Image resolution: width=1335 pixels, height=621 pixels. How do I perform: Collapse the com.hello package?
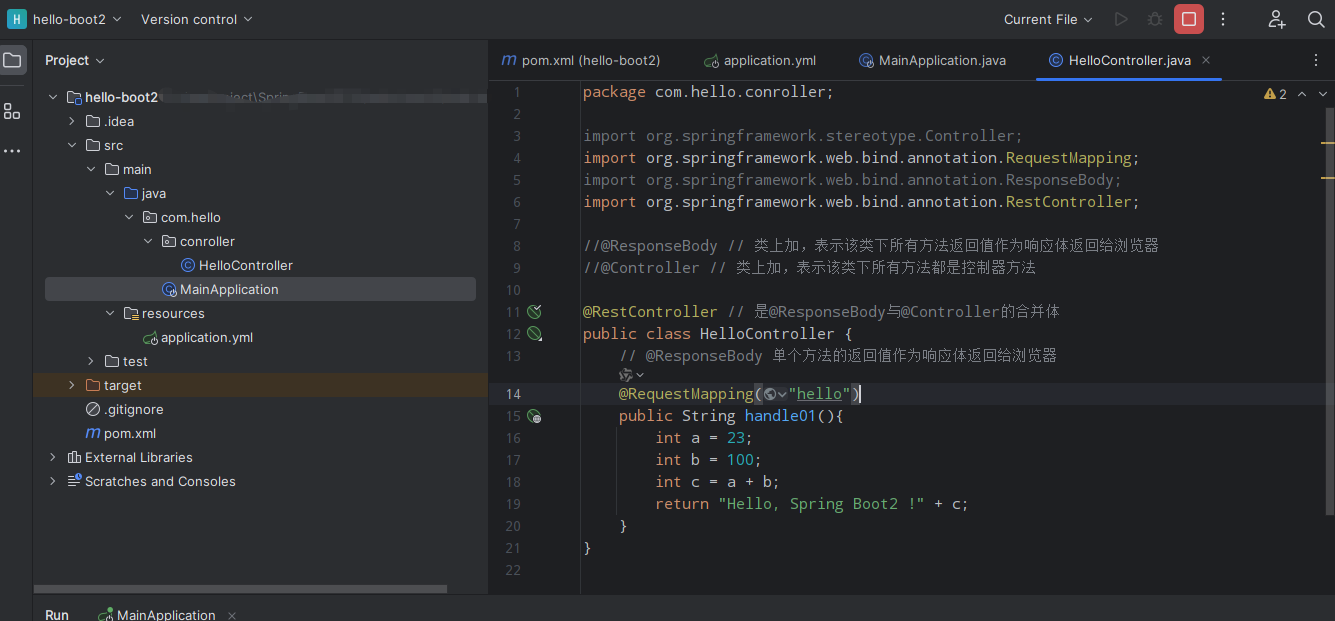pyautogui.click(x=129, y=217)
